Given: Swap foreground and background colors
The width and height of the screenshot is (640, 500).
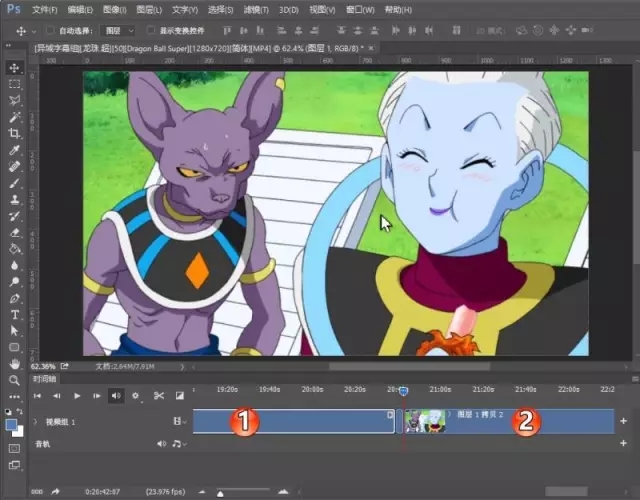Looking at the screenshot, I should 19,411.
